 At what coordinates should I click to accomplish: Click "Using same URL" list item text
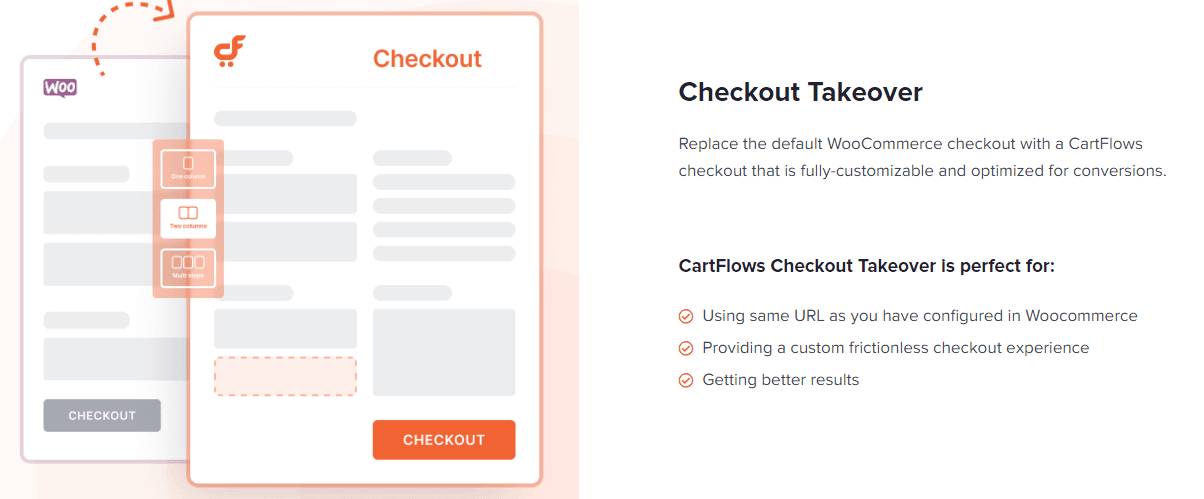coord(920,316)
